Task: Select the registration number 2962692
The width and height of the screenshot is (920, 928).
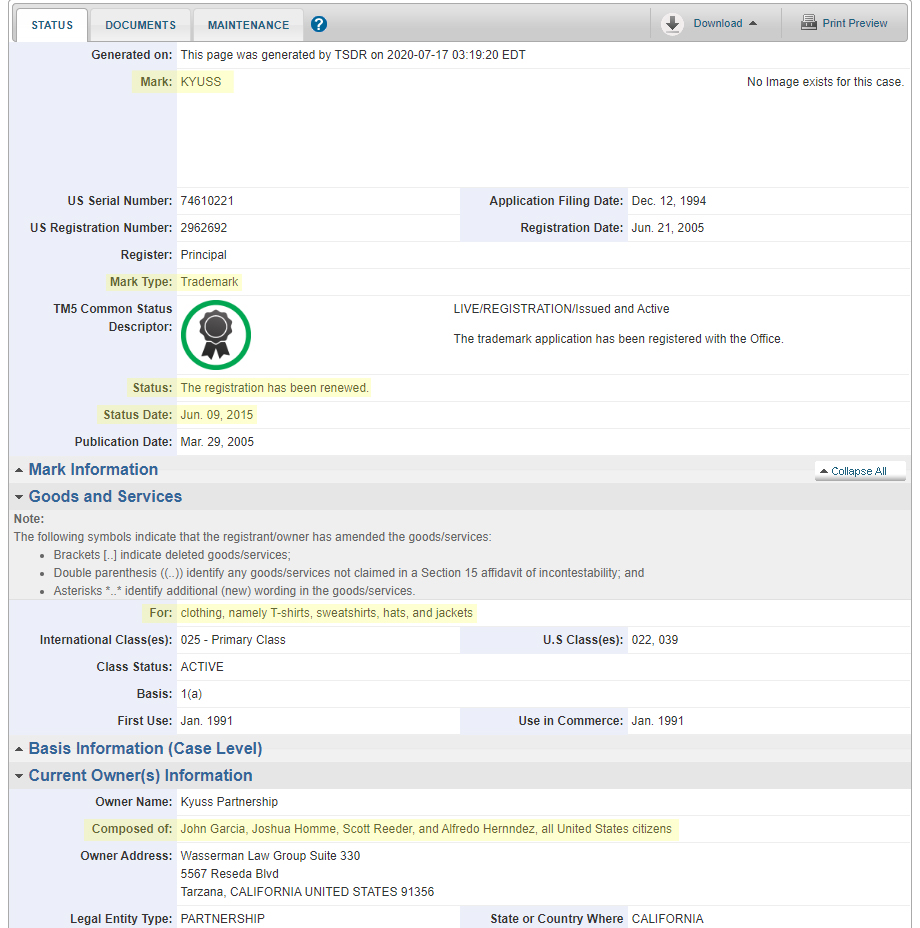Action: tap(204, 228)
